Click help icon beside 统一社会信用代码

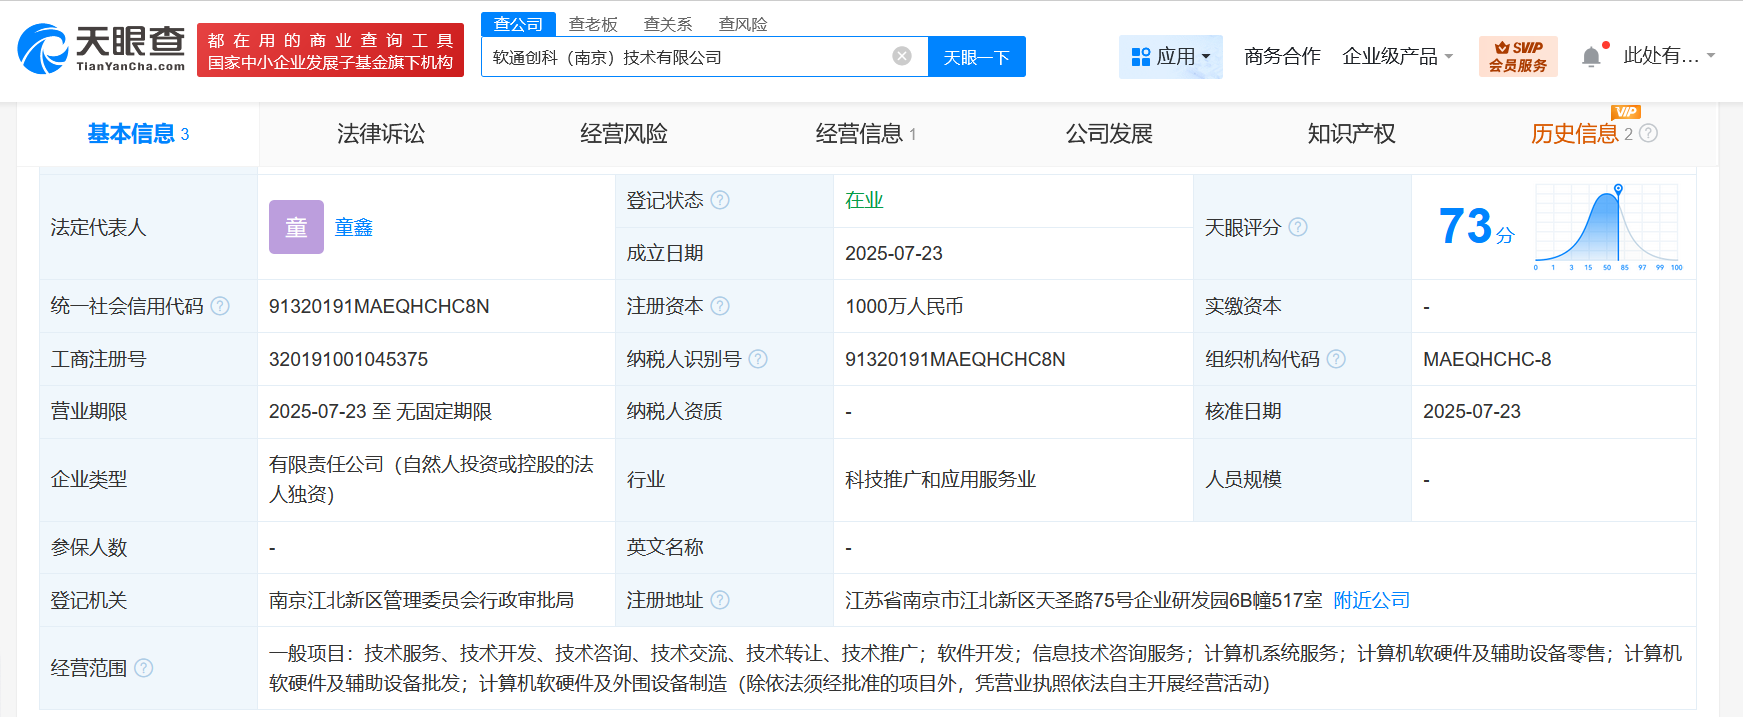tap(220, 306)
